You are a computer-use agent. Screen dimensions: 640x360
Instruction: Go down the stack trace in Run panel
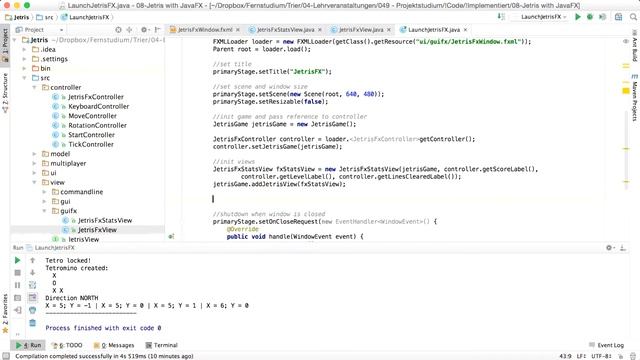tap(33, 273)
